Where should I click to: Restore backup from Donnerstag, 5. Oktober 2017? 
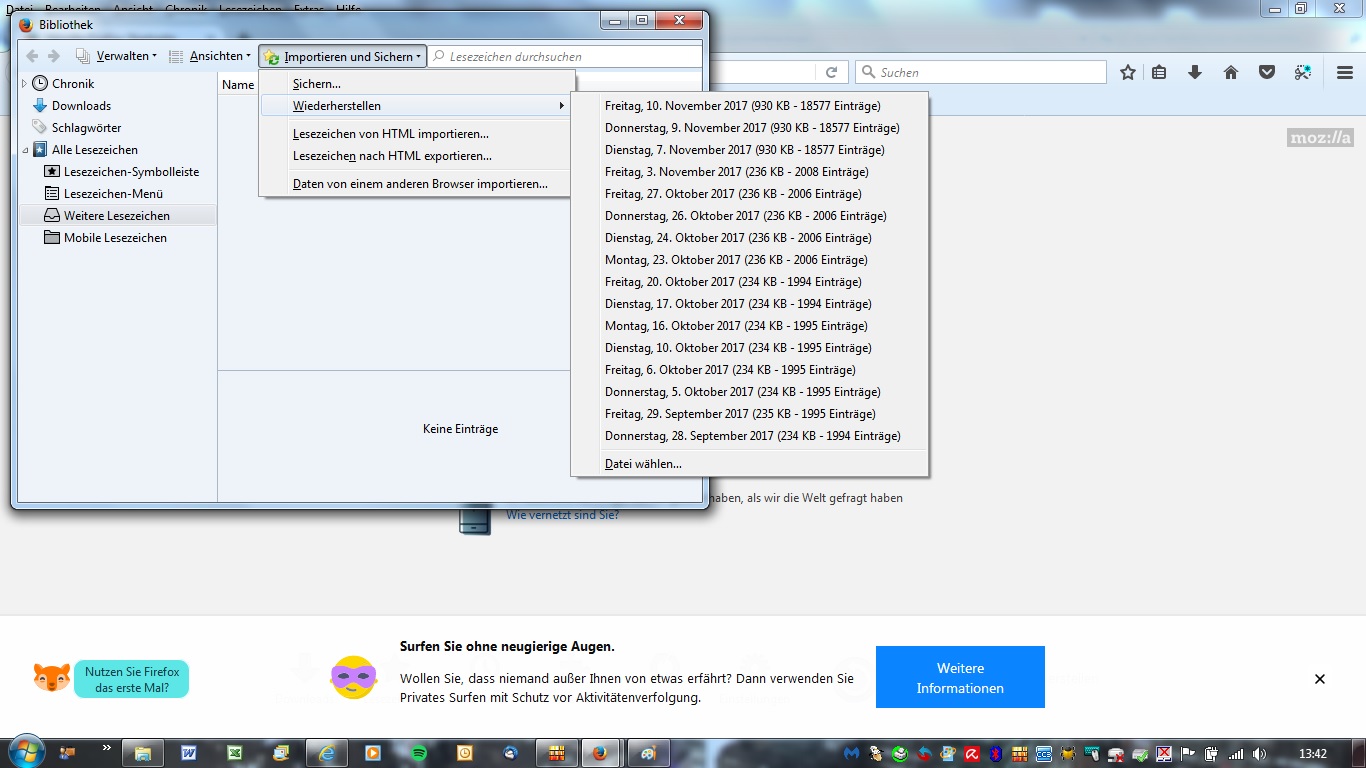(x=750, y=392)
